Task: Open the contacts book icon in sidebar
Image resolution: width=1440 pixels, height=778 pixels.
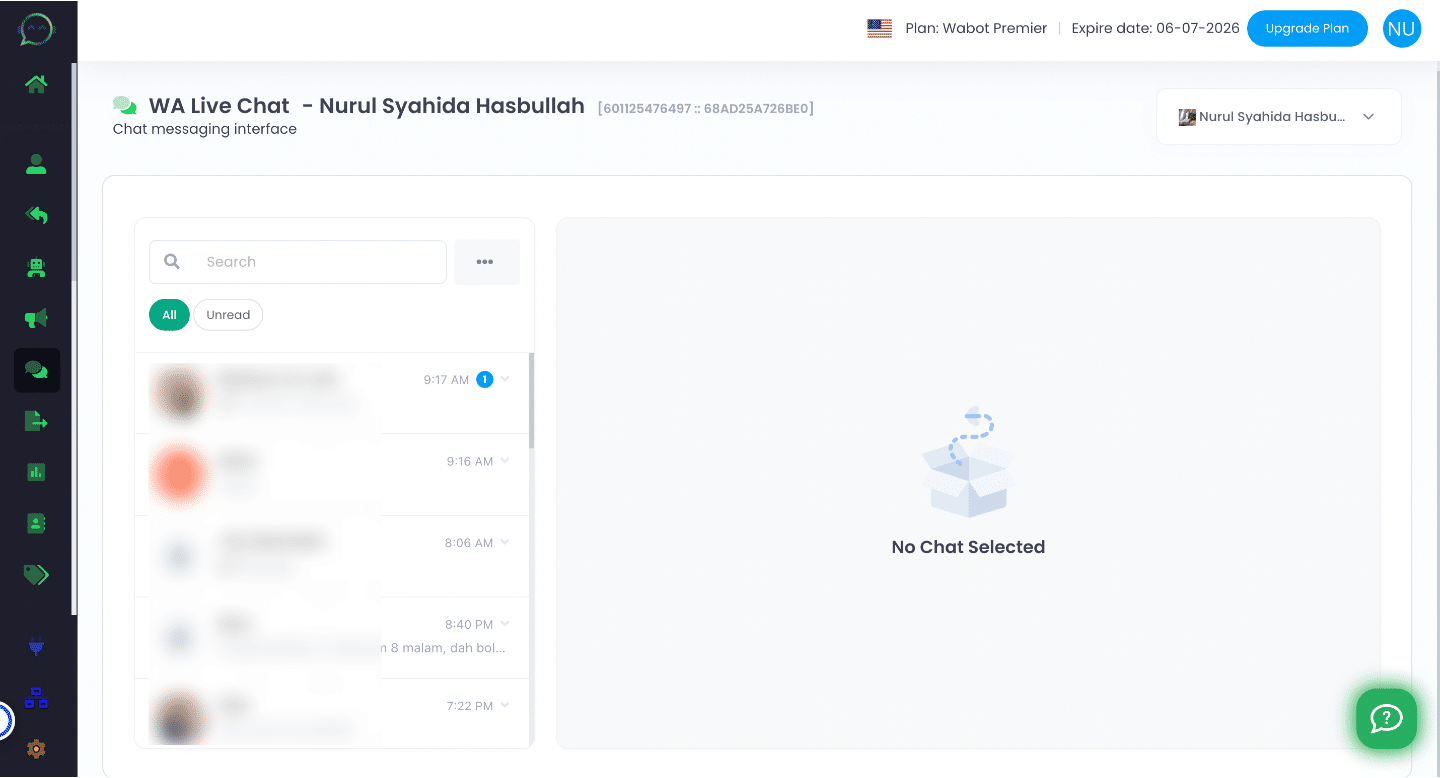Action: [x=36, y=523]
